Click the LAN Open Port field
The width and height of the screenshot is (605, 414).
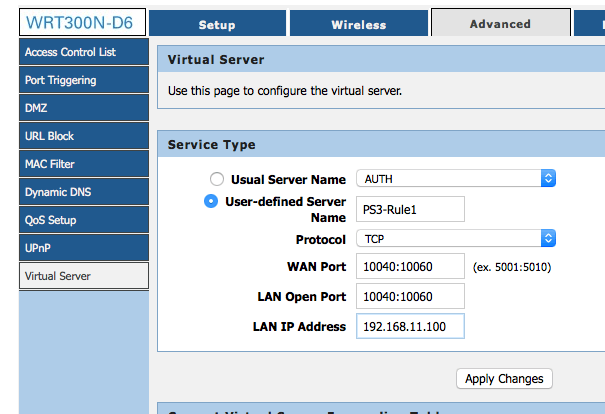(x=410, y=296)
